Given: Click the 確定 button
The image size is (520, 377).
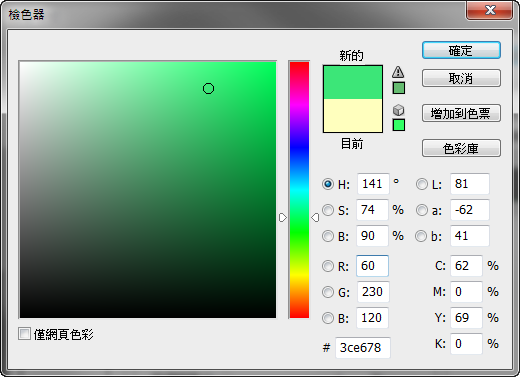Looking at the screenshot, I should [461, 50].
